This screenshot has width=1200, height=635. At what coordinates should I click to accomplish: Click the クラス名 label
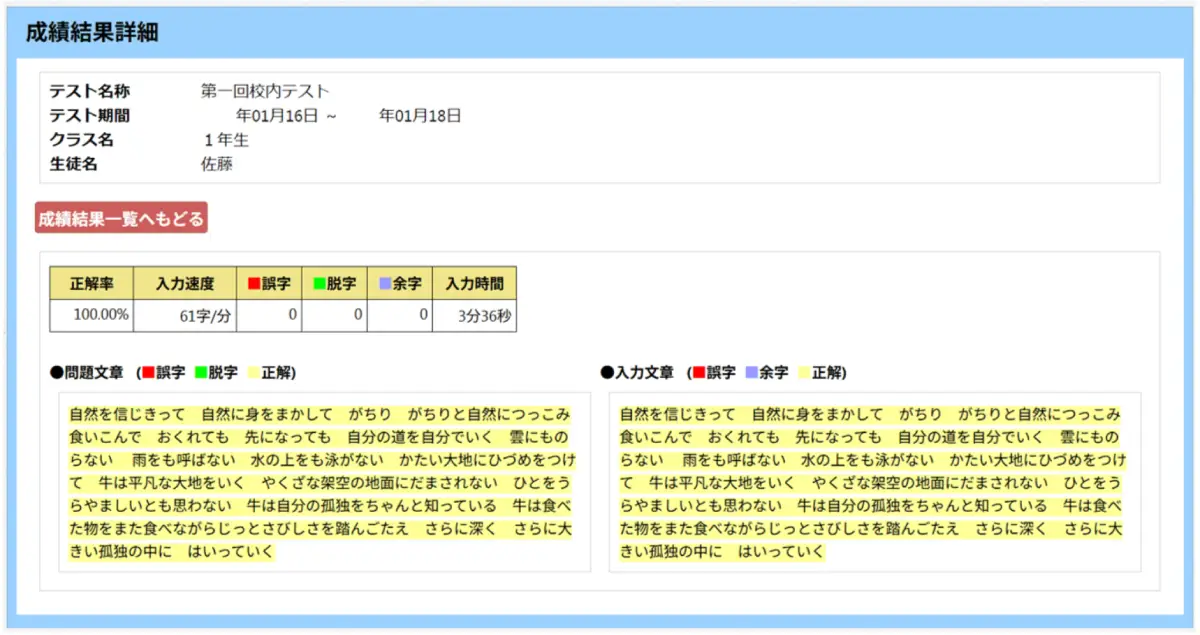pos(82,140)
